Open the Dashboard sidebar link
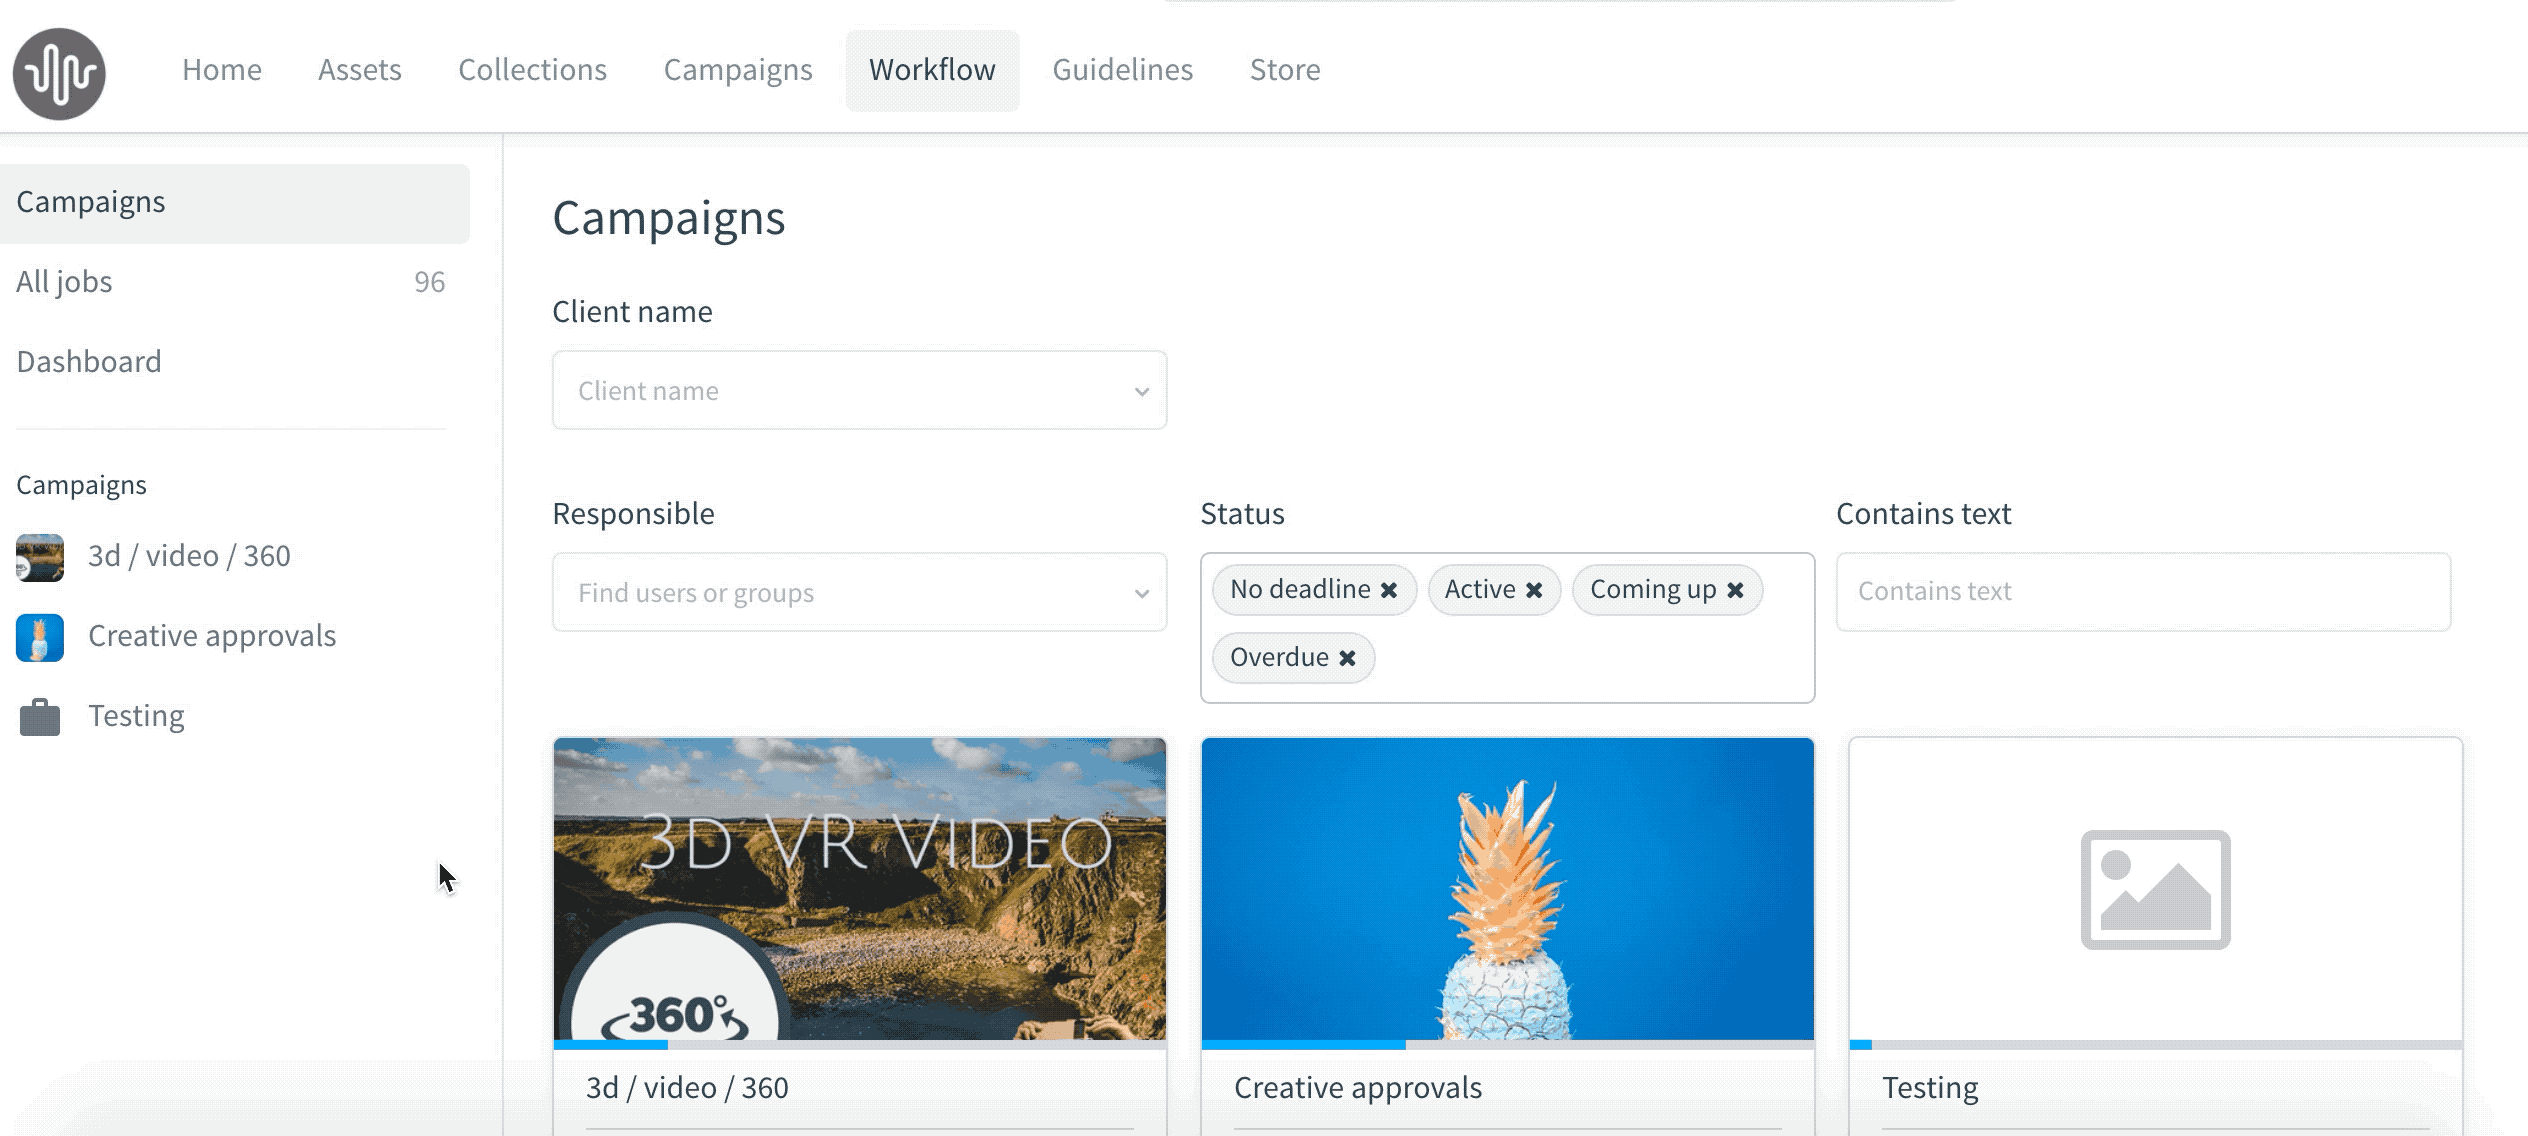The height and width of the screenshot is (1136, 2528). click(x=89, y=362)
